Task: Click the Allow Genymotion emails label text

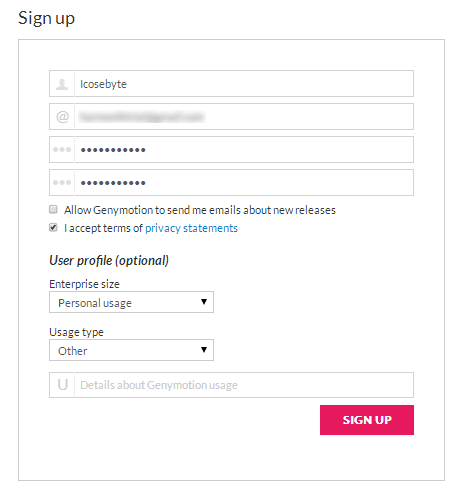Action: (x=200, y=210)
